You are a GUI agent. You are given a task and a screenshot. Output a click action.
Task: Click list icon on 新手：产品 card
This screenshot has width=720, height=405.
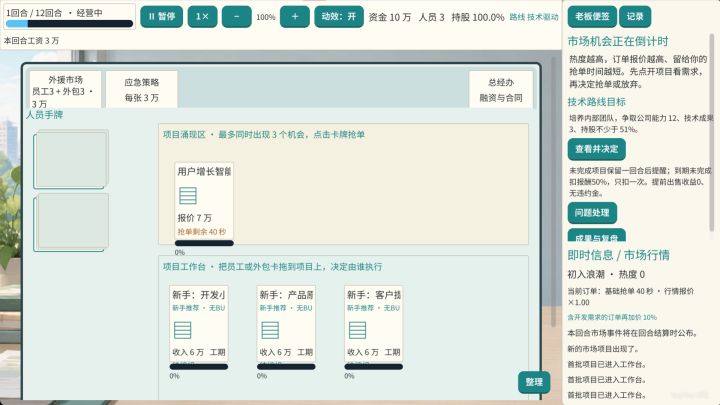coord(270,330)
